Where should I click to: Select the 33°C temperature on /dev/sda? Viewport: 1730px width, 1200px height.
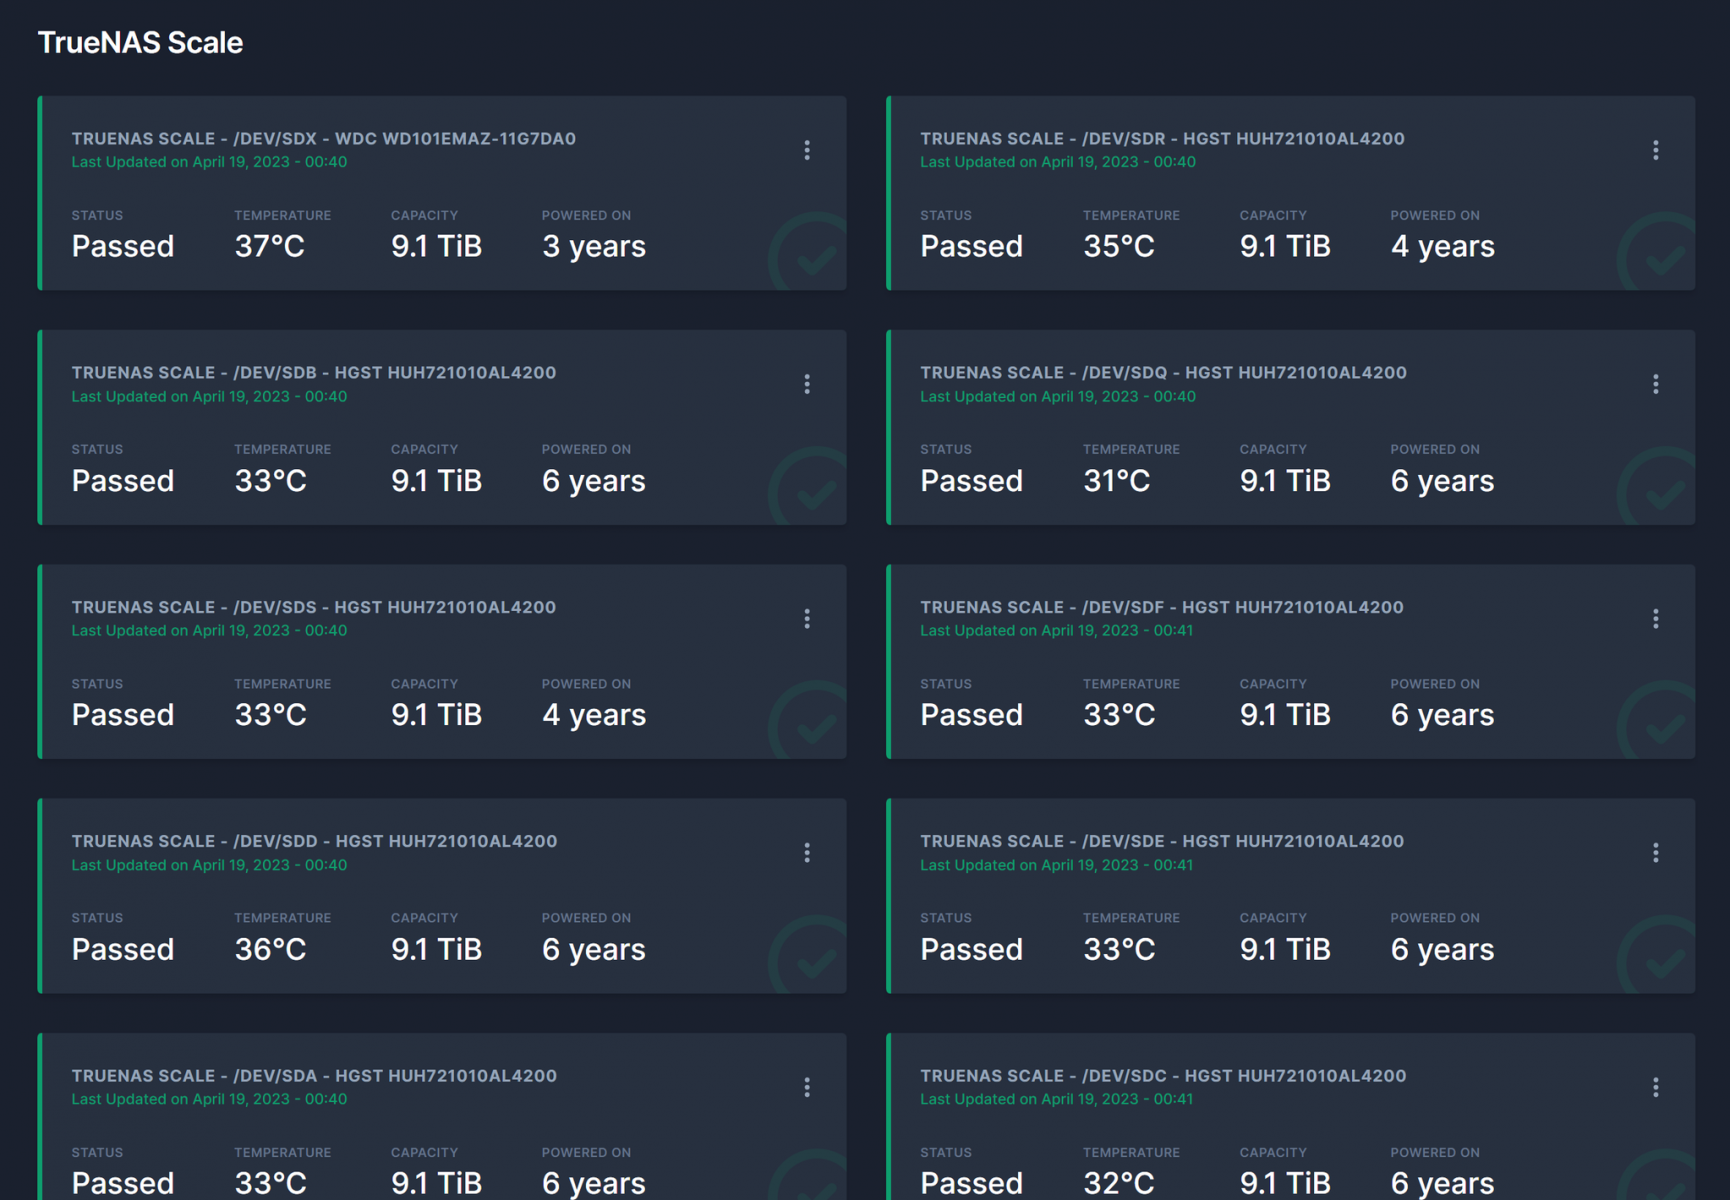(x=270, y=1183)
